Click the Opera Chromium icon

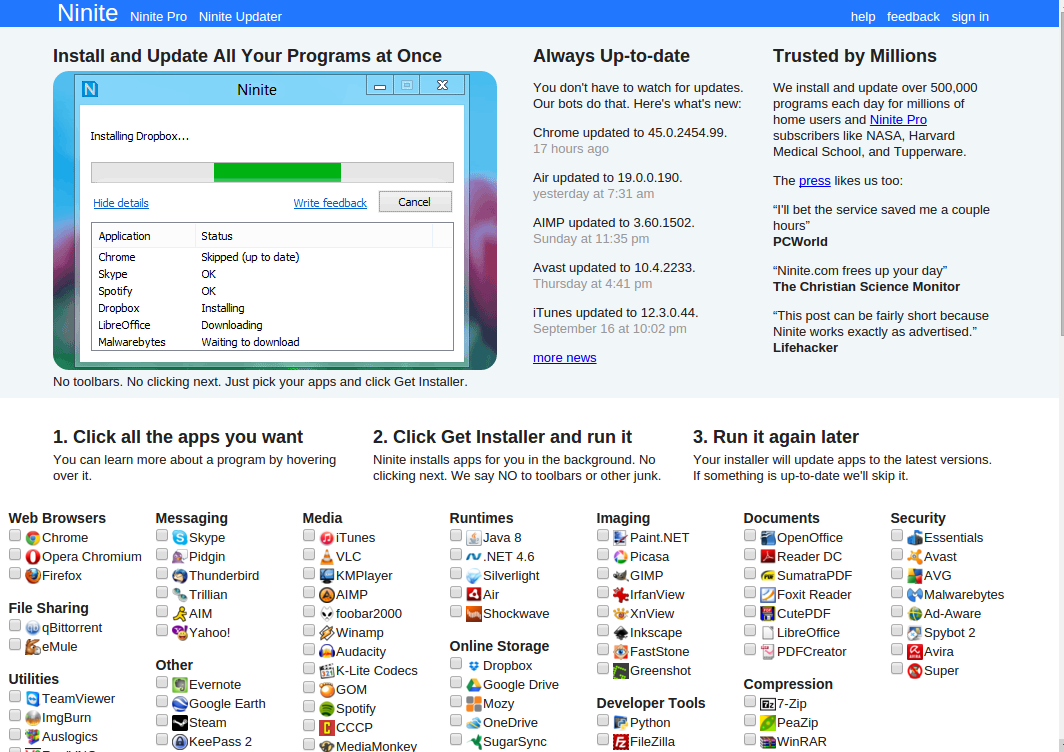(33, 557)
